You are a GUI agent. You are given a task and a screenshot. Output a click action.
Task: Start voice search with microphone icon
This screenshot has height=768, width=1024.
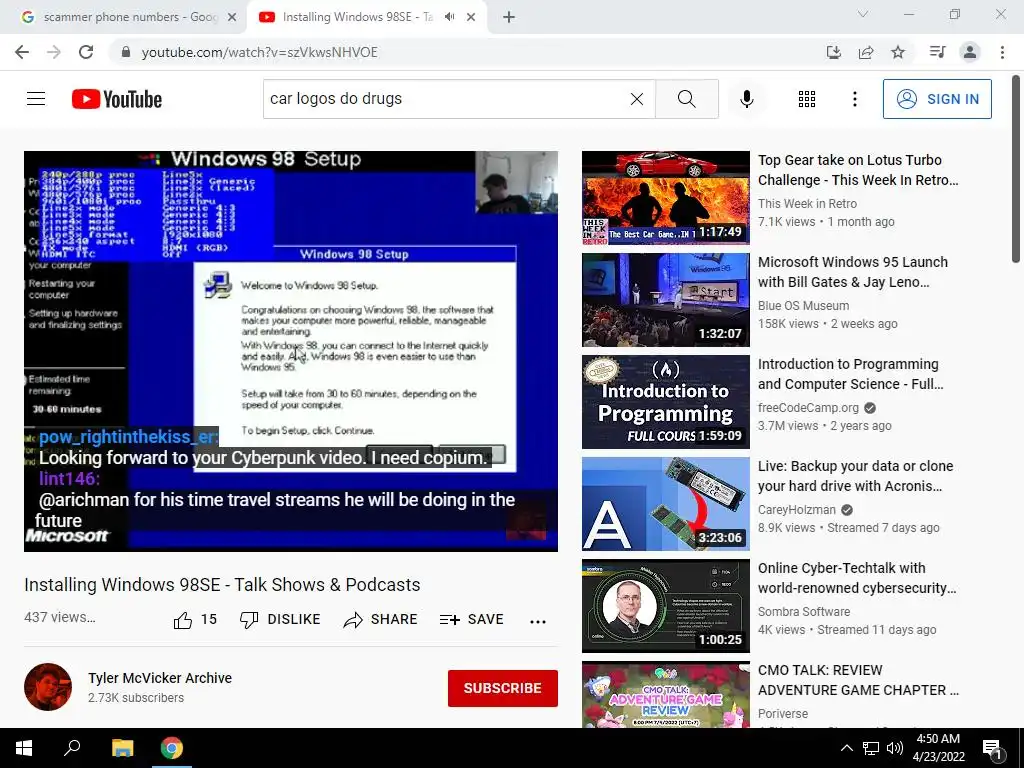pos(746,99)
